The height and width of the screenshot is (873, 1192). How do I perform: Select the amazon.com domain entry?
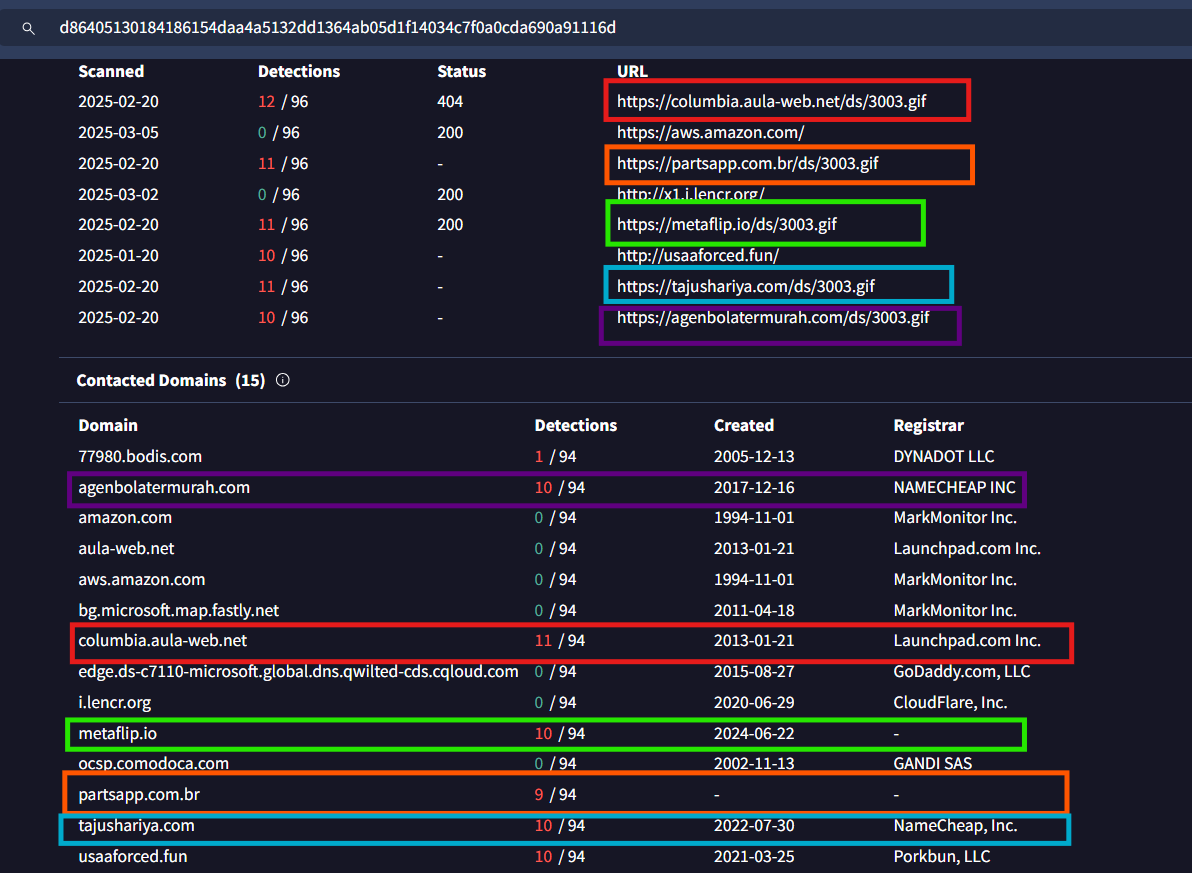point(125,518)
